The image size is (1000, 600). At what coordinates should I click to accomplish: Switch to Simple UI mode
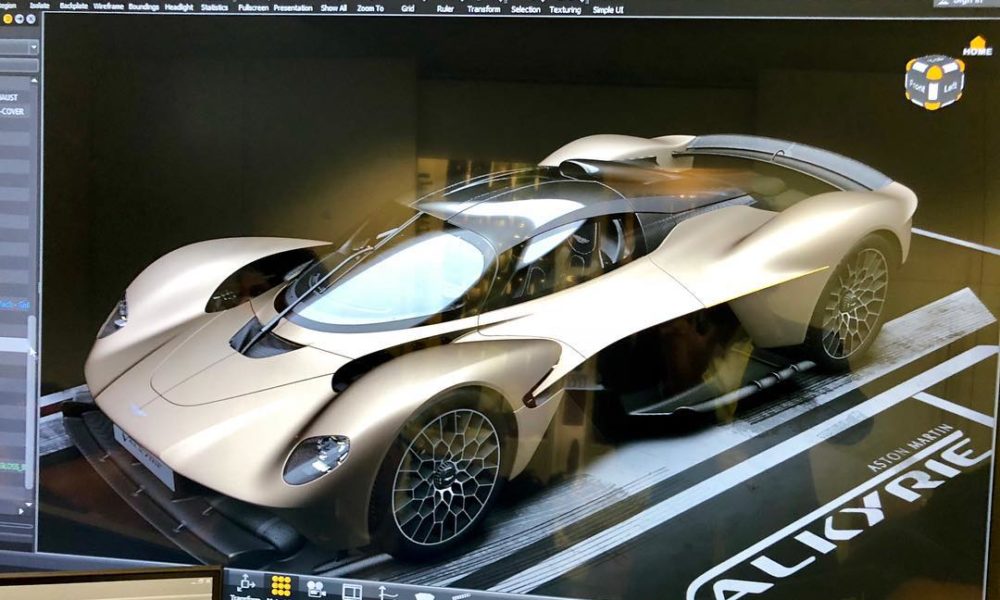pyautogui.click(x=608, y=9)
